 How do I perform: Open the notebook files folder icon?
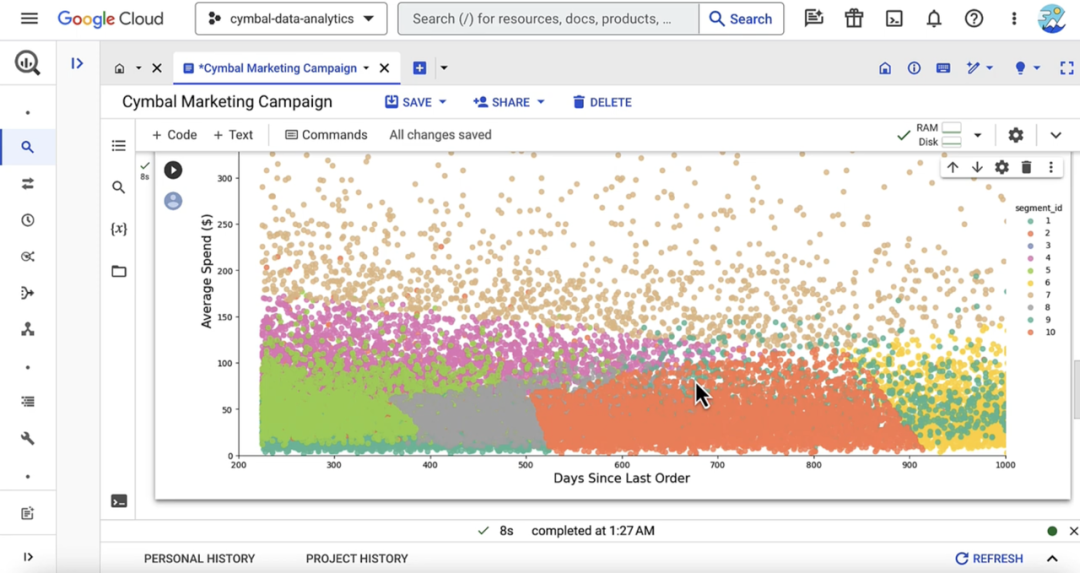click(x=119, y=271)
